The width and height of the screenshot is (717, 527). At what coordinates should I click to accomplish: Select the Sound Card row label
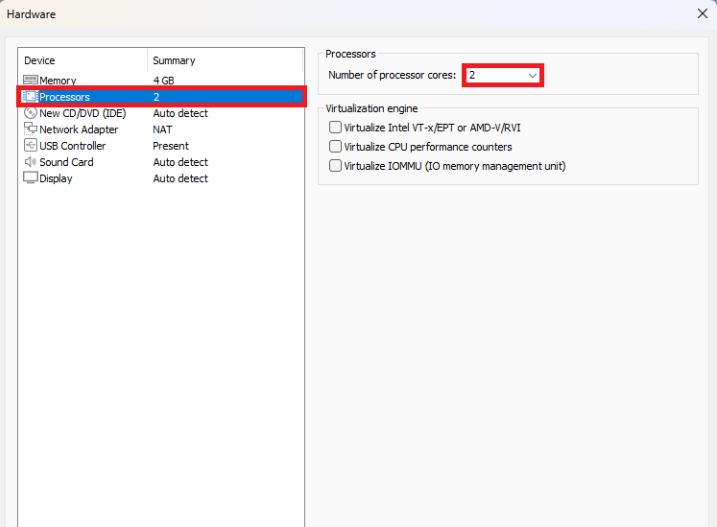click(x=66, y=162)
